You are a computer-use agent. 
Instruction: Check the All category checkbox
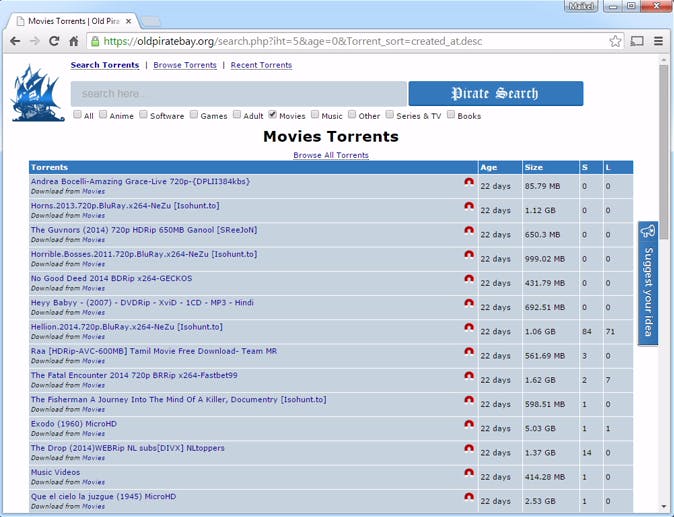tap(77, 114)
